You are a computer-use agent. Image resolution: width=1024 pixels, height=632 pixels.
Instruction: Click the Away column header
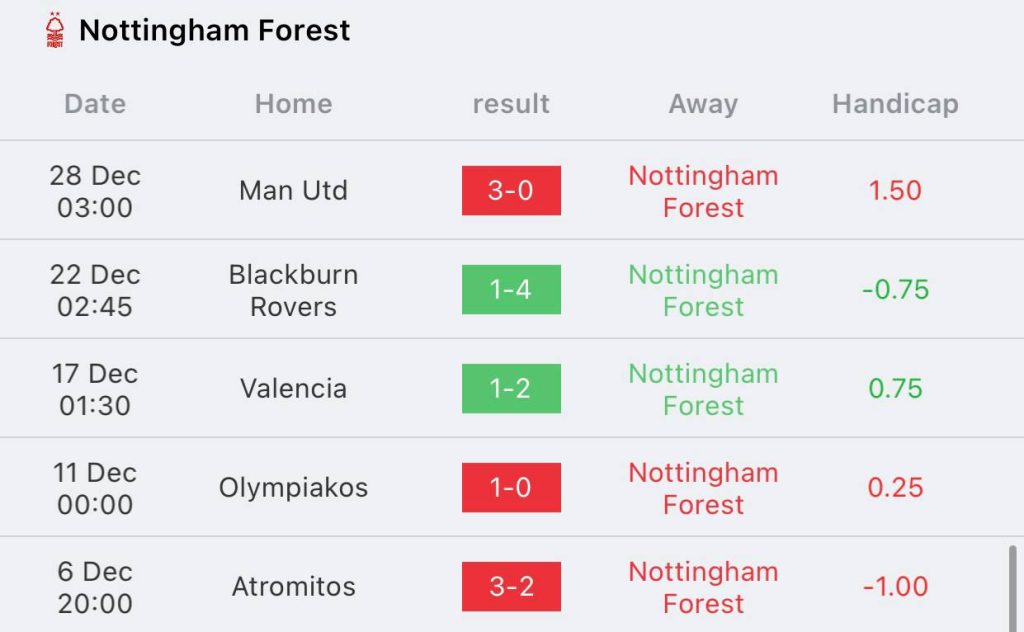[703, 104]
